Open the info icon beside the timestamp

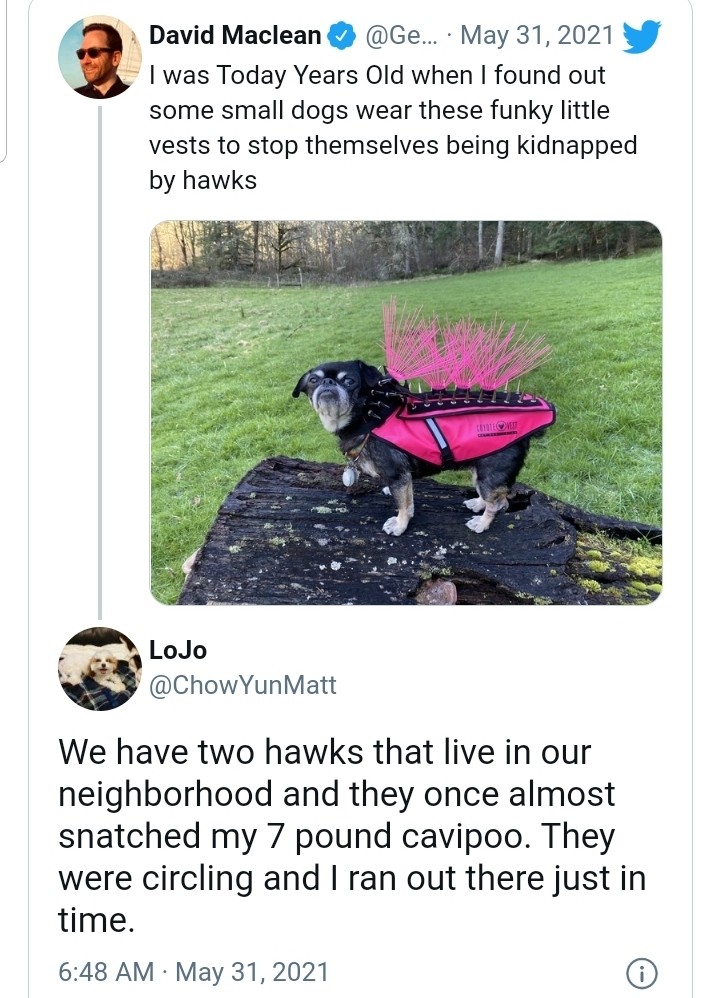click(642, 973)
